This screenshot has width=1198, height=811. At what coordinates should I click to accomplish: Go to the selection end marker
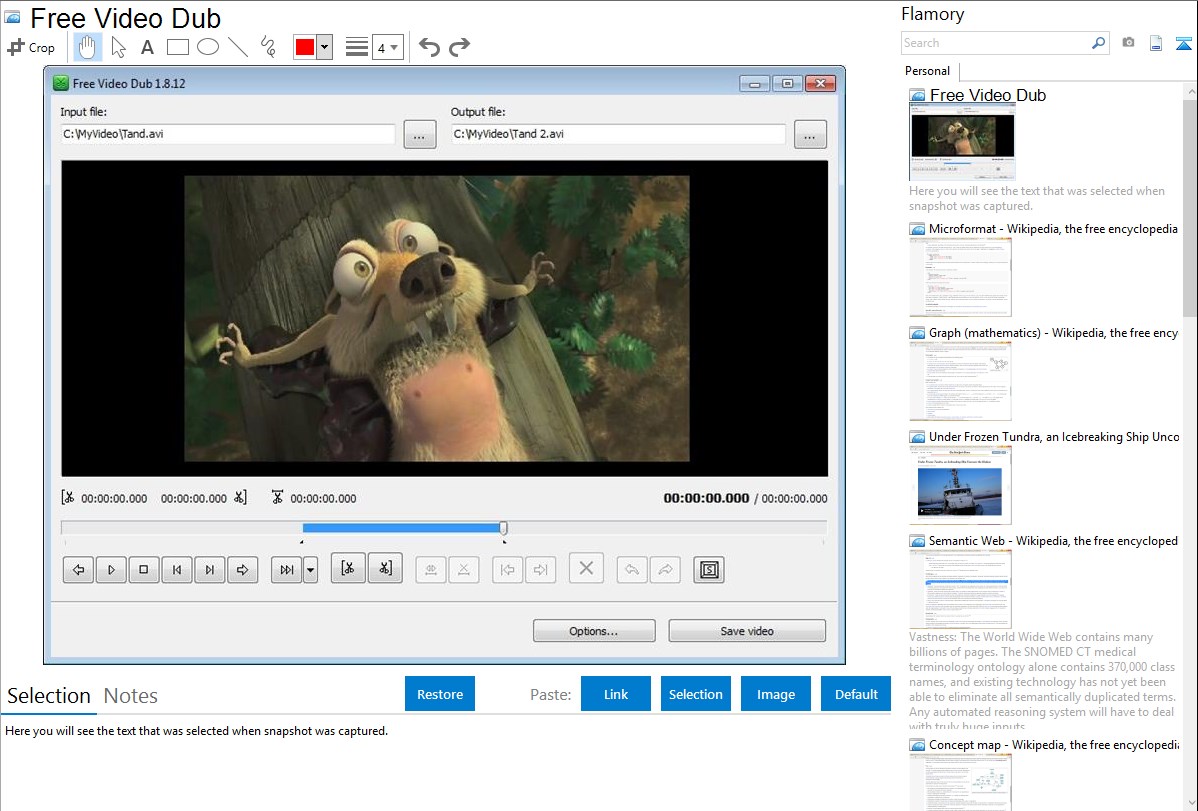point(540,569)
